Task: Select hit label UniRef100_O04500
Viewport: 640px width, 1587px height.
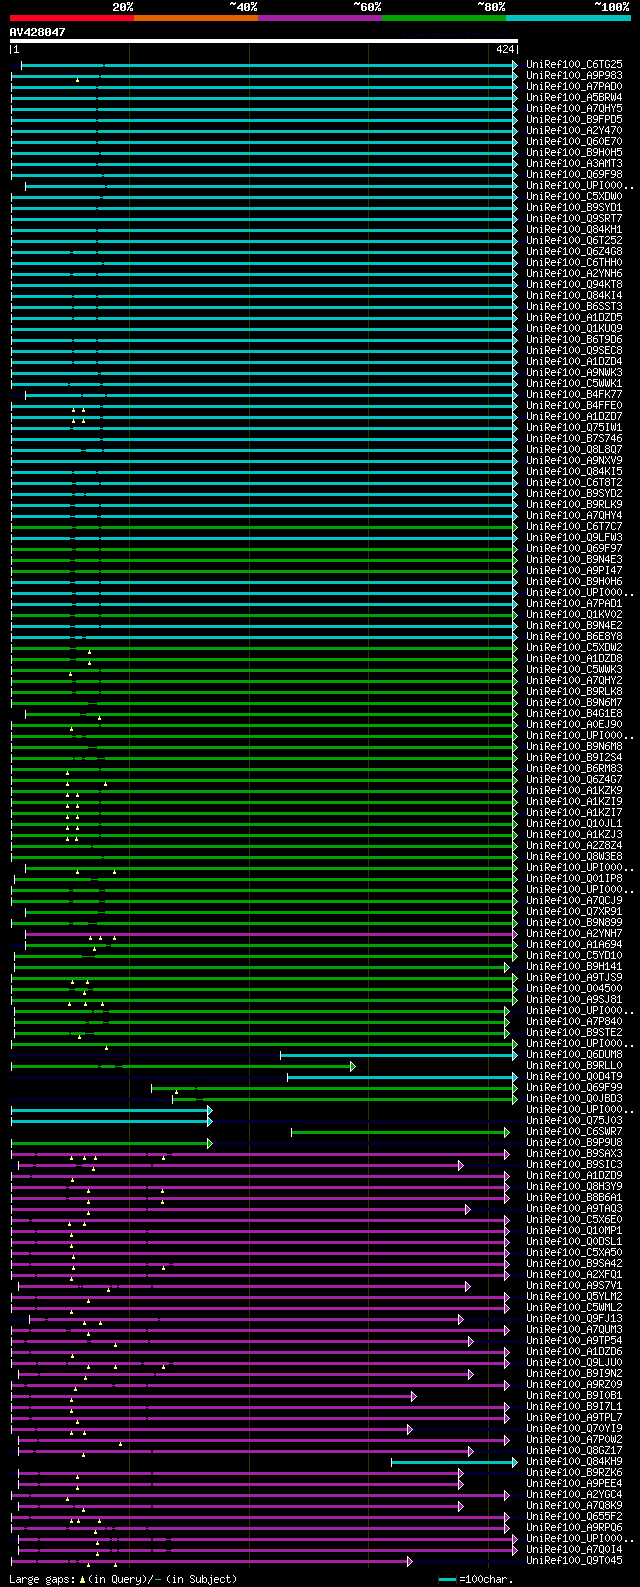Action: coord(574,988)
